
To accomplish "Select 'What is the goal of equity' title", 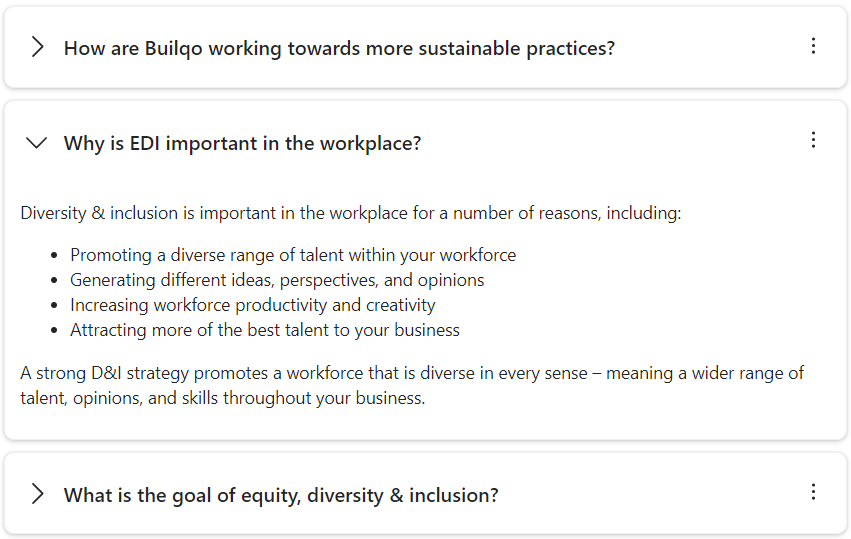I will point(281,495).
